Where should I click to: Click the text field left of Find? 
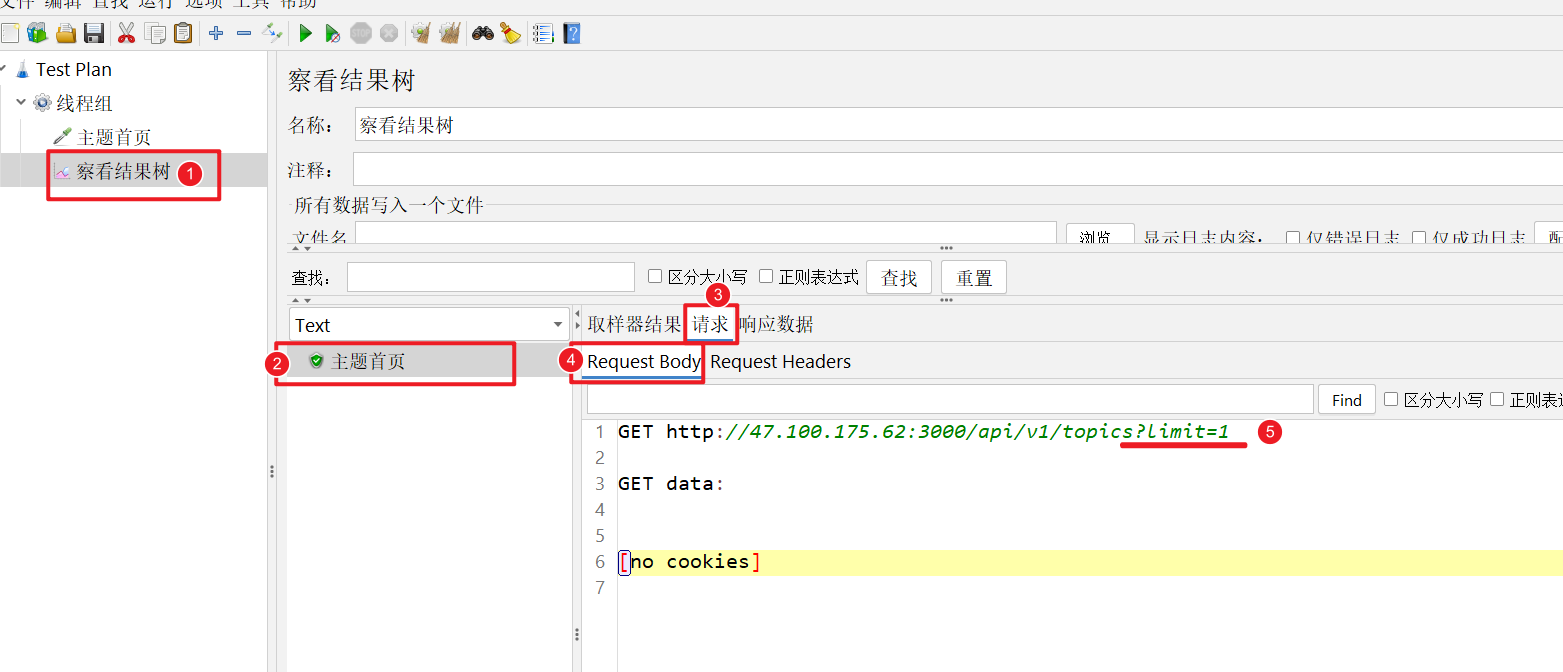click(x=950, y=399)
